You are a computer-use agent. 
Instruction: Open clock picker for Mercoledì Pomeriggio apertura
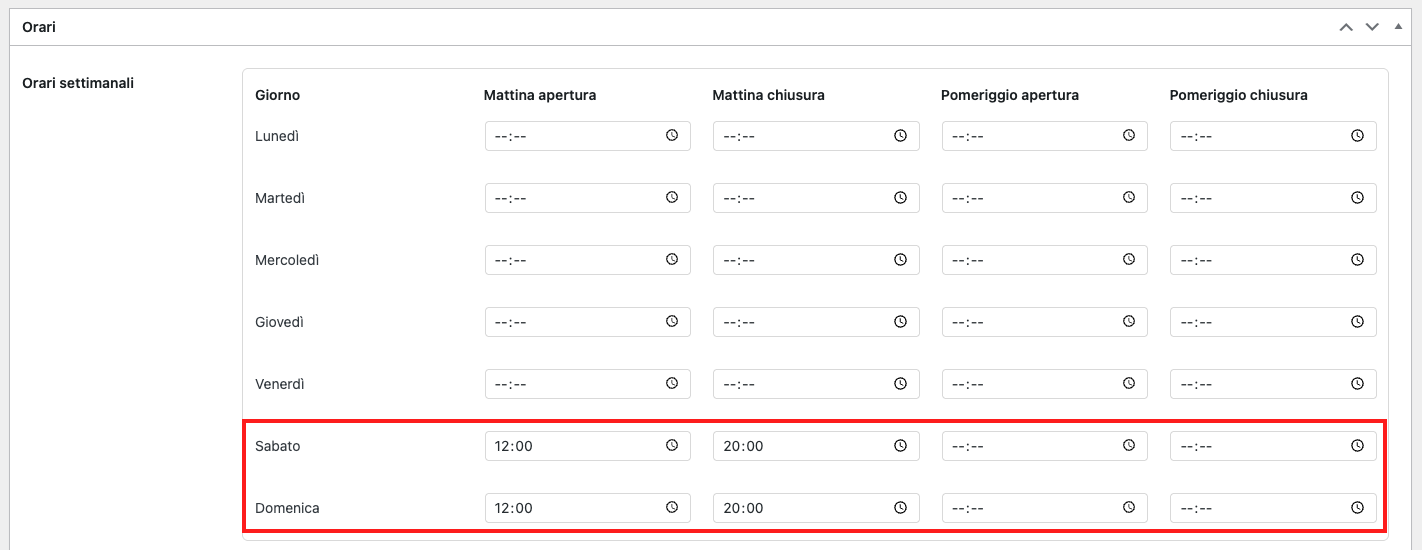[1129, 260]
